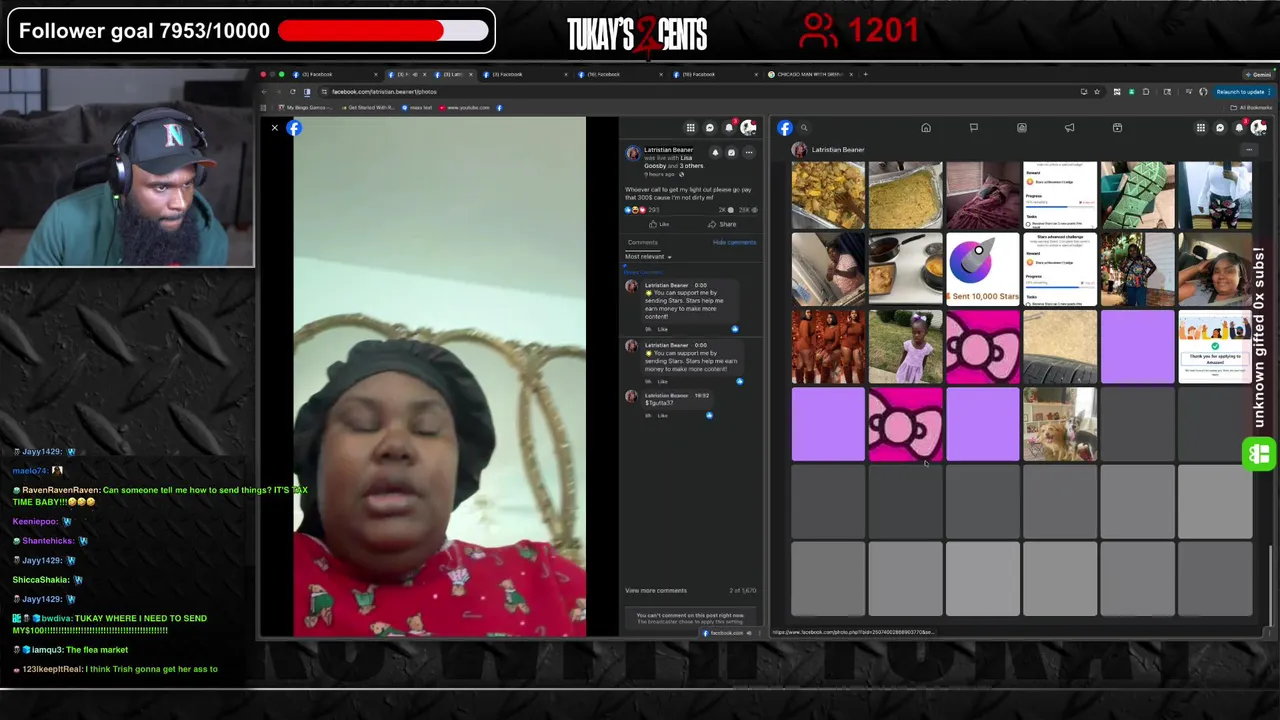Viewport: 1280px width, 720px height.
Task: Open Facebook search in right pane
Action: 804,128
